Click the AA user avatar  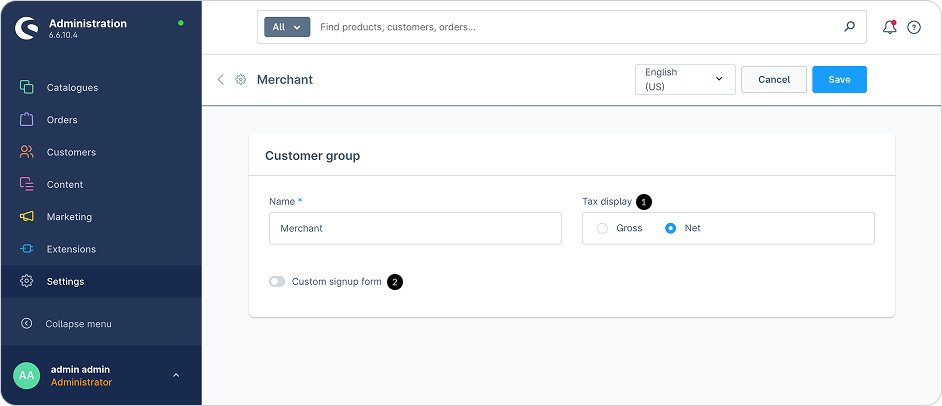(26, 375)
